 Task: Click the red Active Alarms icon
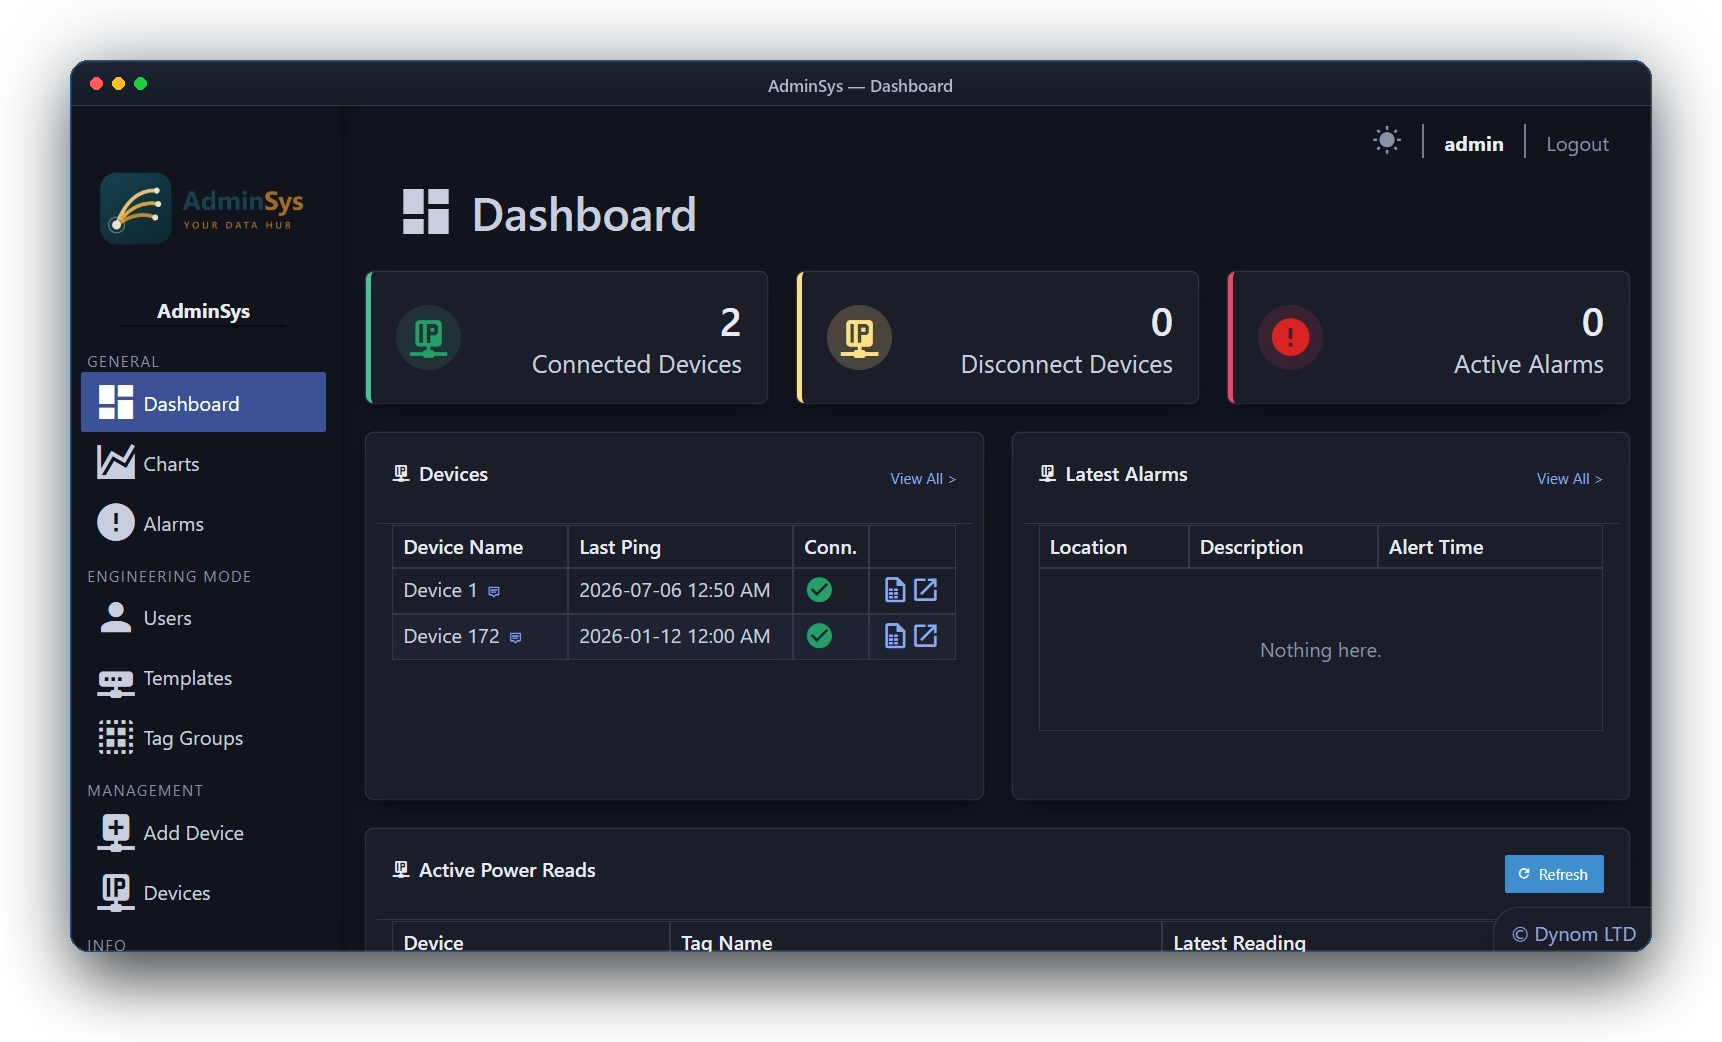[1290, 338]
